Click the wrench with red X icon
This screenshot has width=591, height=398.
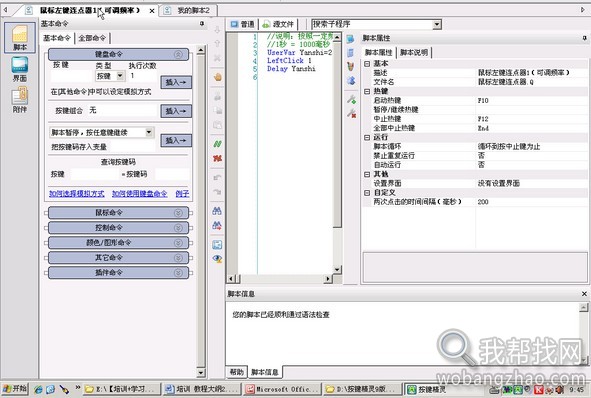(351, 113)
